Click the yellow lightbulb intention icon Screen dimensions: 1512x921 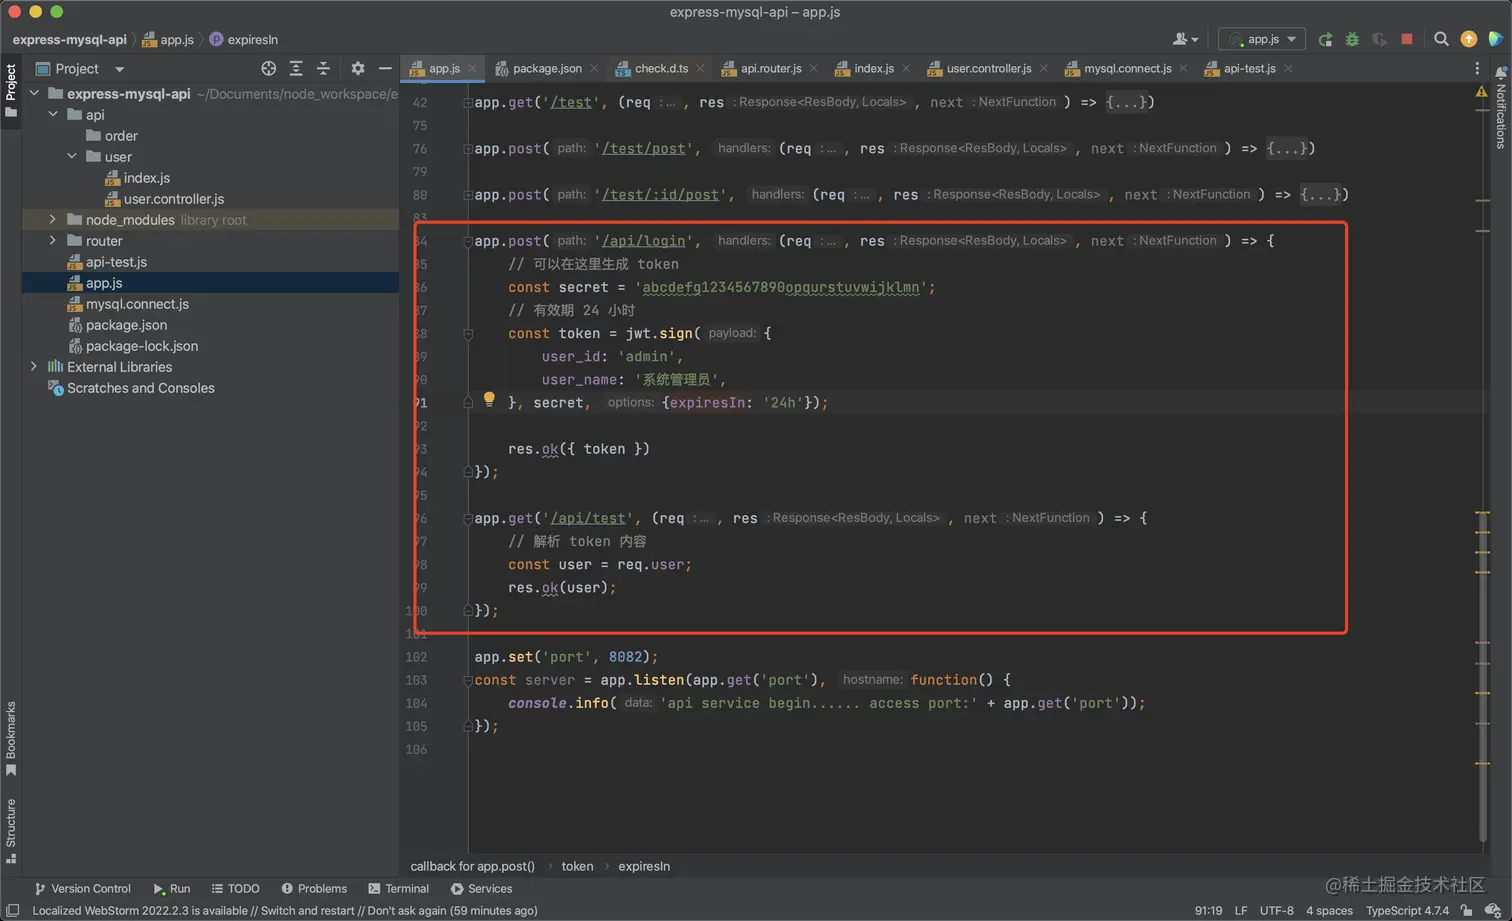point(489,400)
